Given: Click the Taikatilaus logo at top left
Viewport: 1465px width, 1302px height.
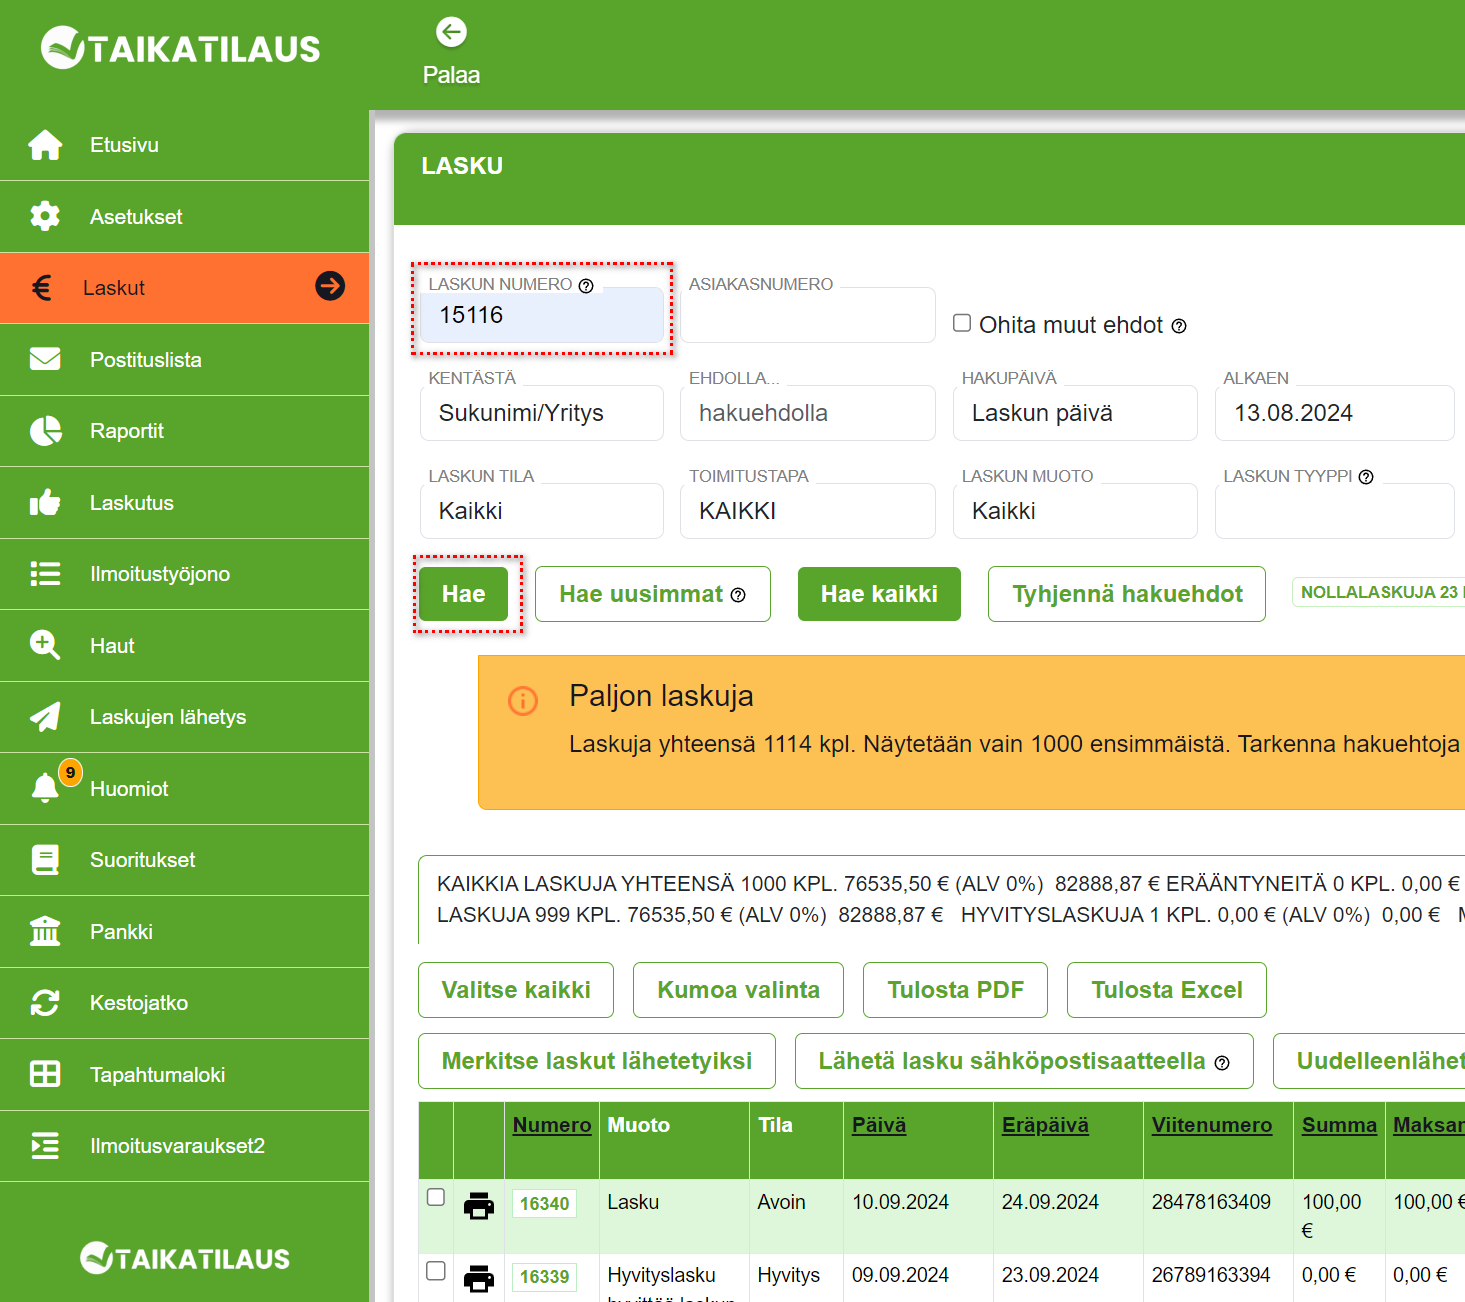Looking at the screenshot, I should [181, 48].
